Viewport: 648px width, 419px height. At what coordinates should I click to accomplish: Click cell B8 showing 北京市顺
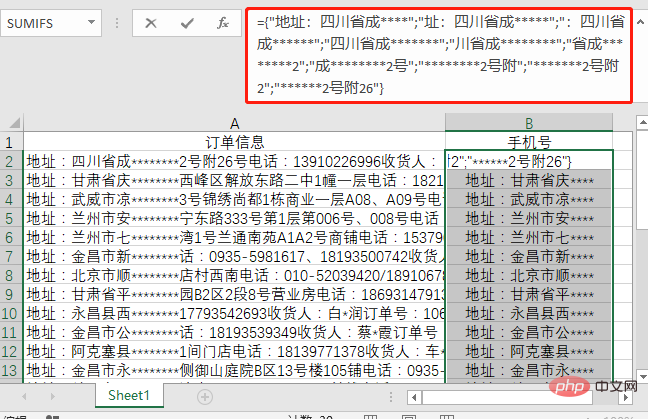tap(529, 275)
